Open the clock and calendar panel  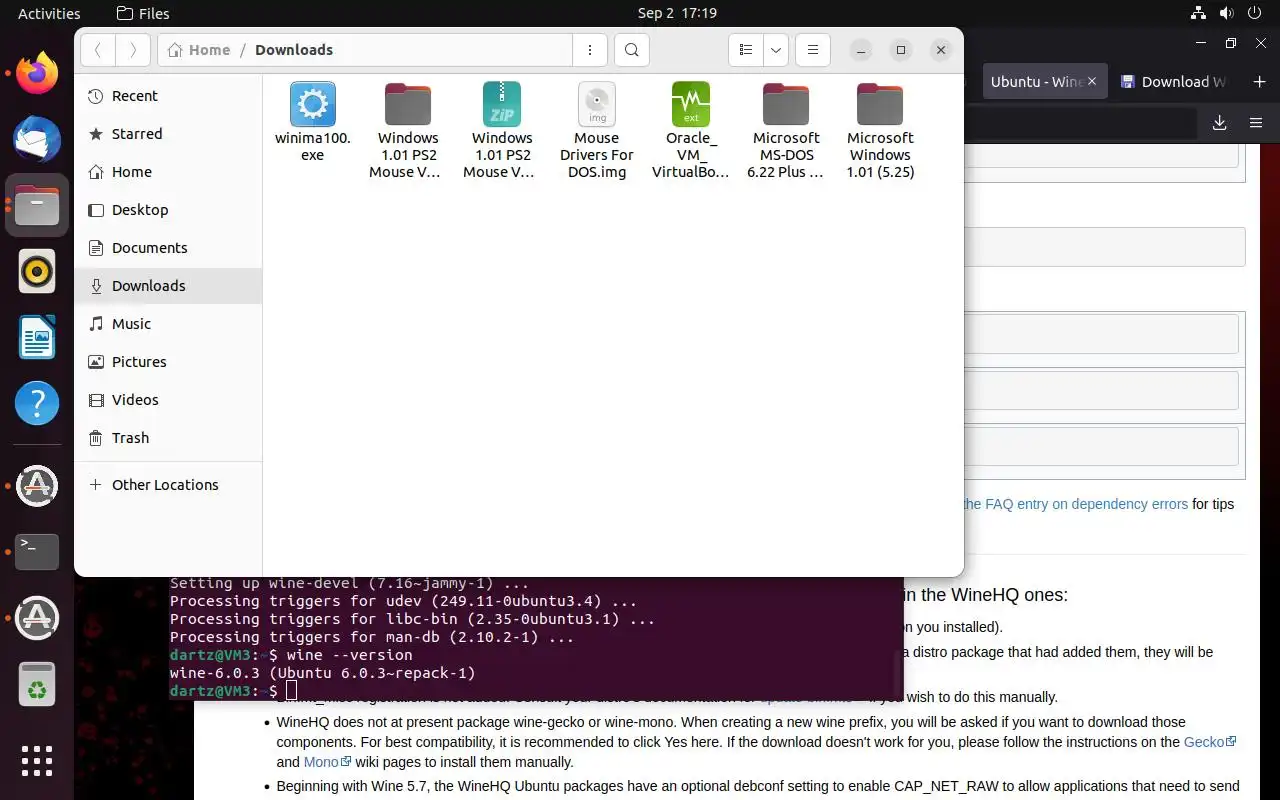point(677,13)
